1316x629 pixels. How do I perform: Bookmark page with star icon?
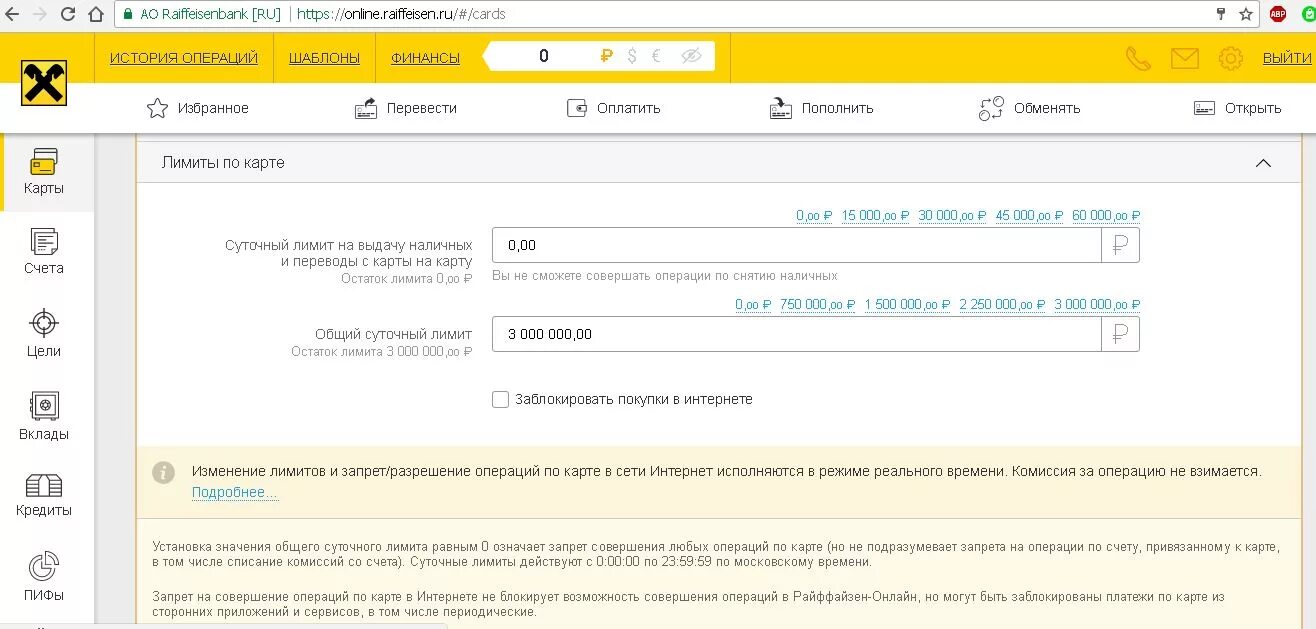(1246, 14)
